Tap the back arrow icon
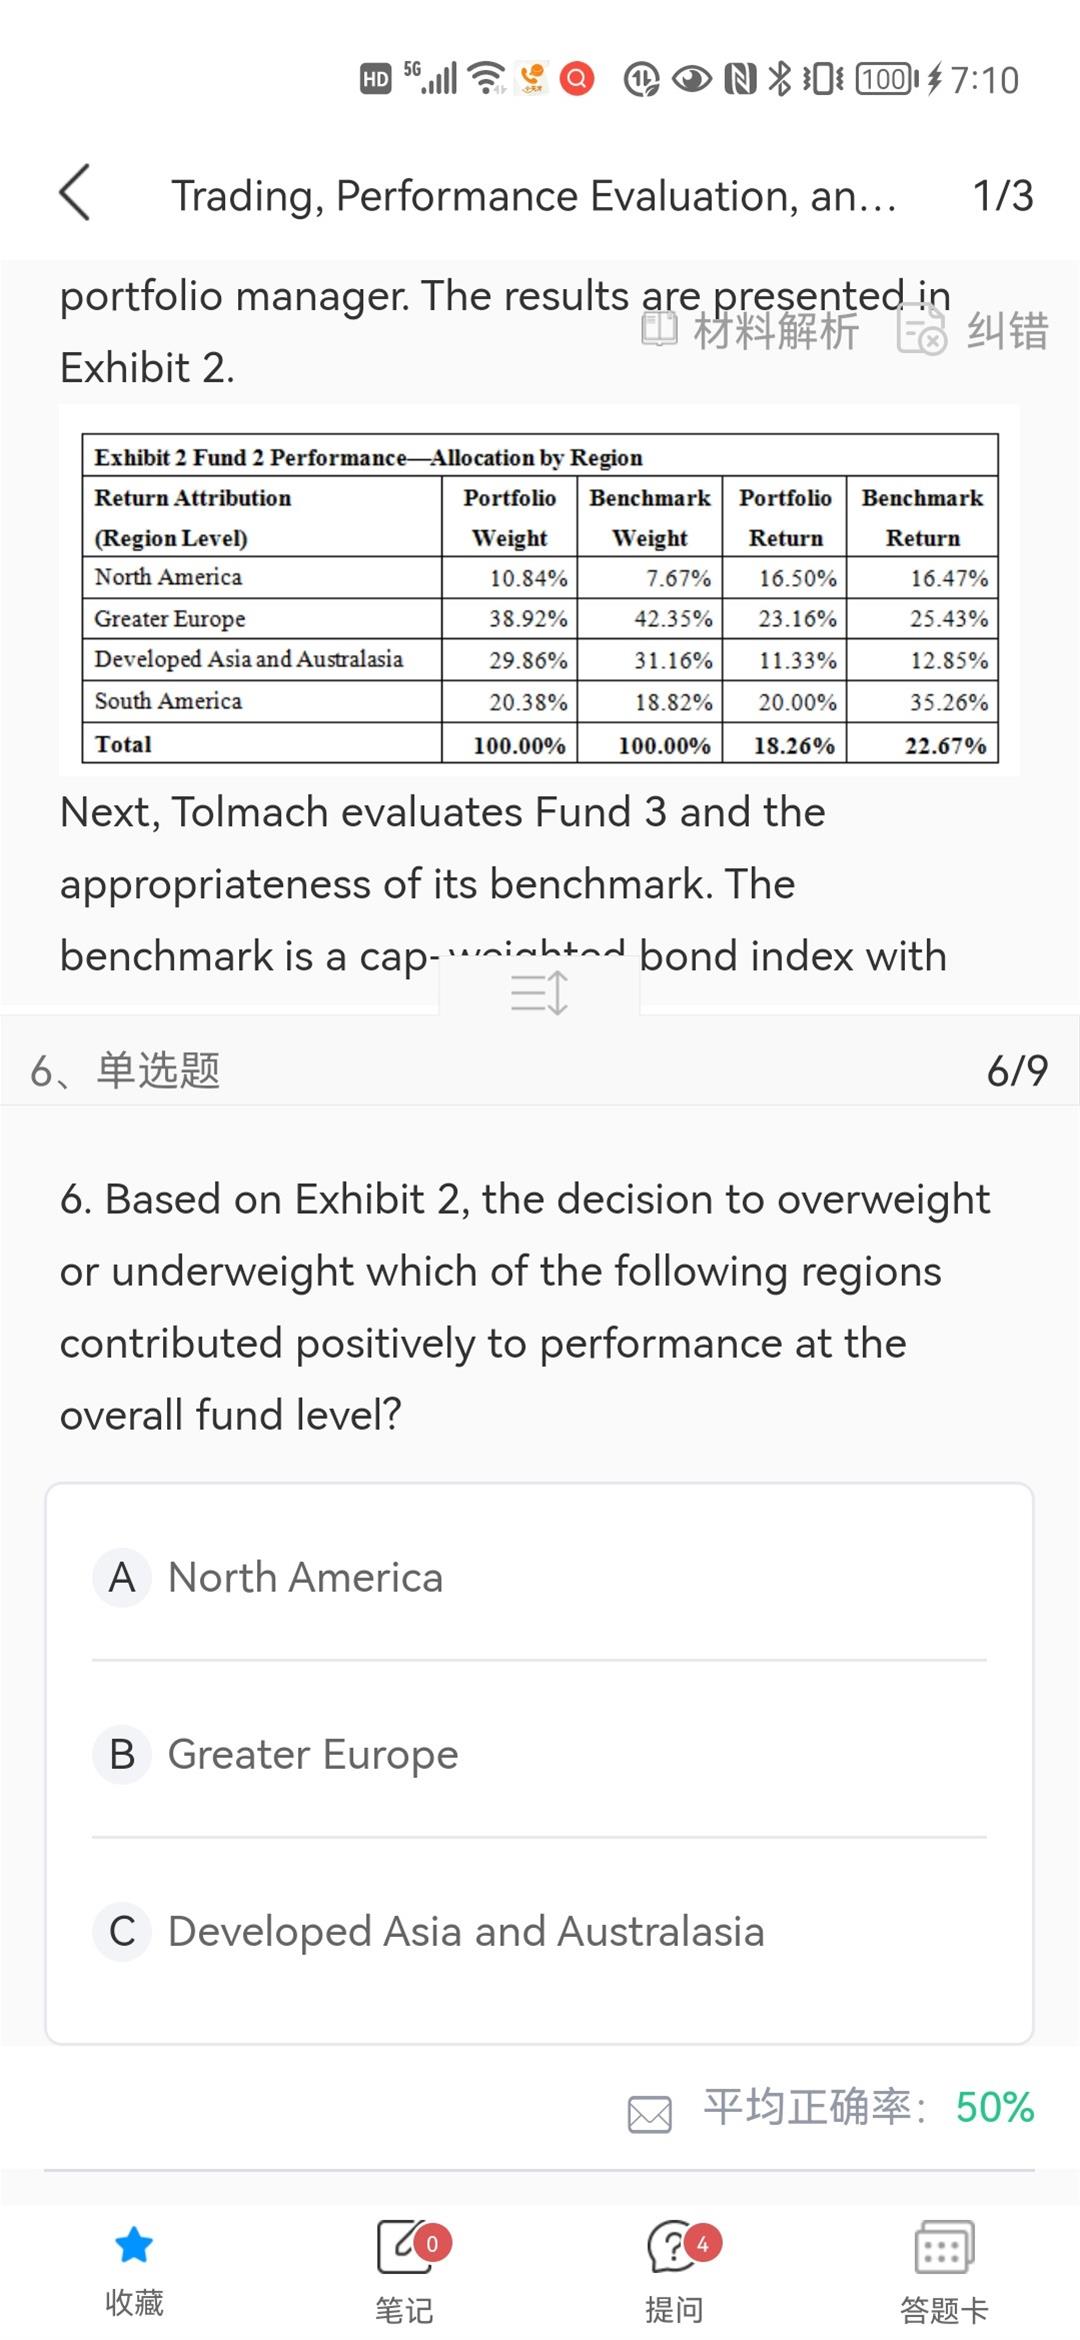This screenshot has width=1080, height=2340. pos(76,192)
